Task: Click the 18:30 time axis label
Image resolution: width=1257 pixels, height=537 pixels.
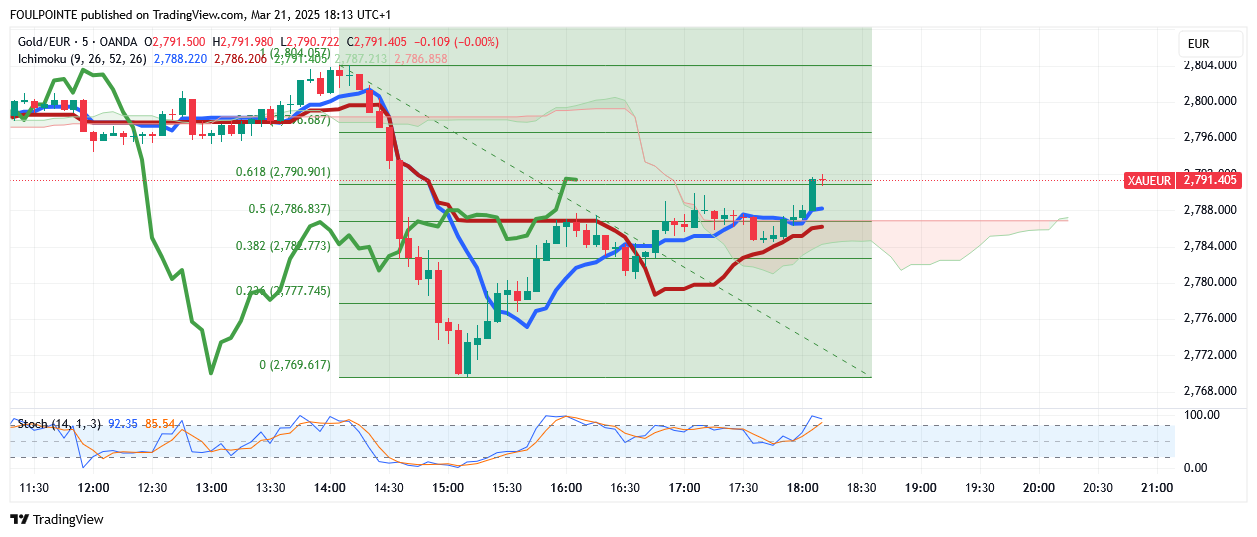Action: click(x=861, y=488)
